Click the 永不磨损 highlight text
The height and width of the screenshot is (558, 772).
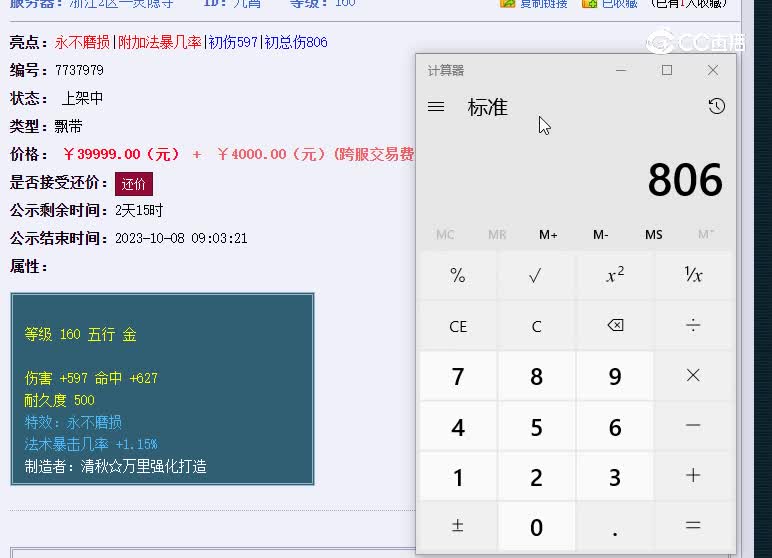pos(82,42)
